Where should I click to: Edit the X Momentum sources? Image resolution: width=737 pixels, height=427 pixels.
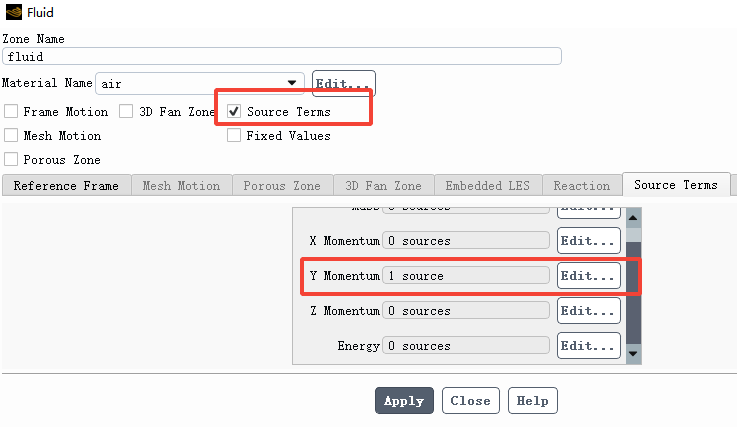point(588,241)
